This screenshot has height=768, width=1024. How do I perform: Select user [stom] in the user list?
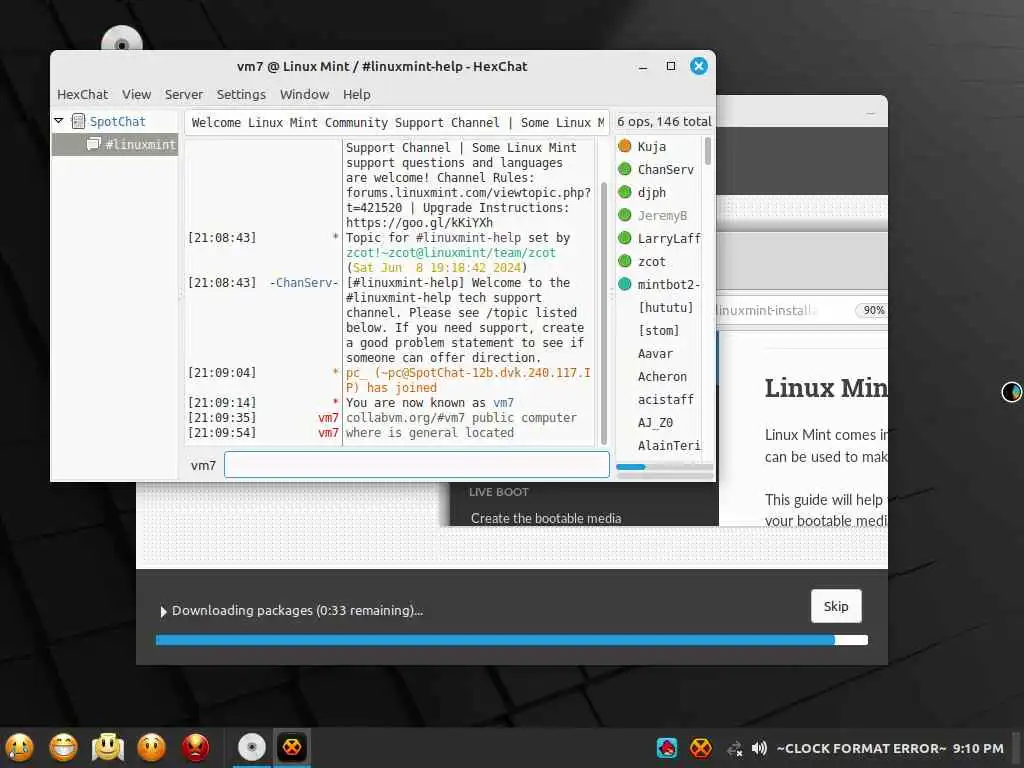point(658,330)
